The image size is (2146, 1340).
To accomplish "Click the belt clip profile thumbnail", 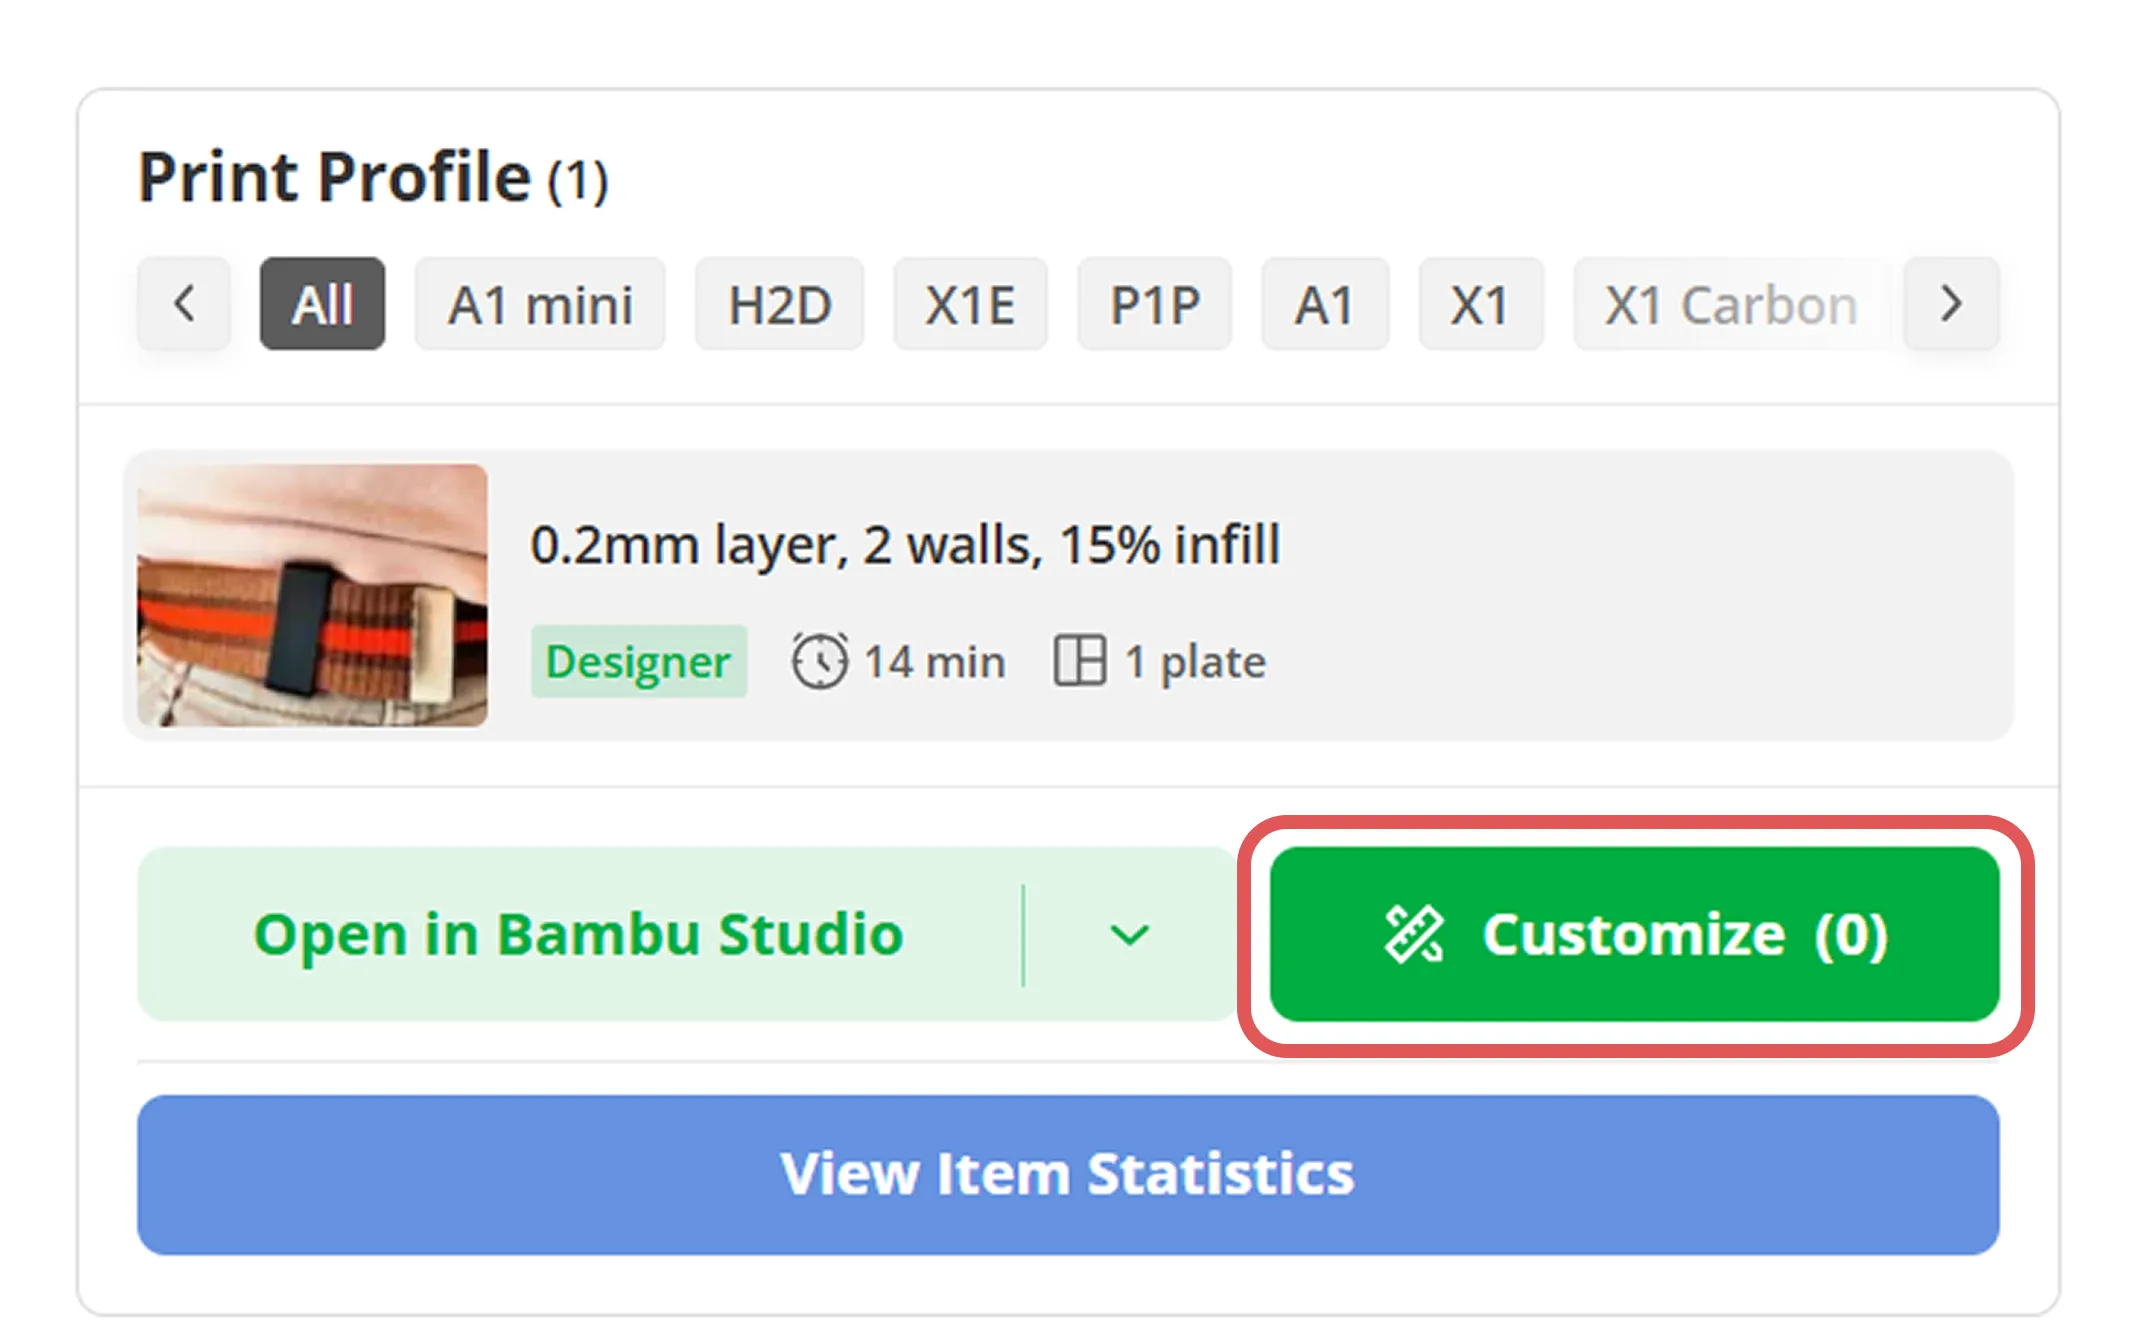I will 313,595.
